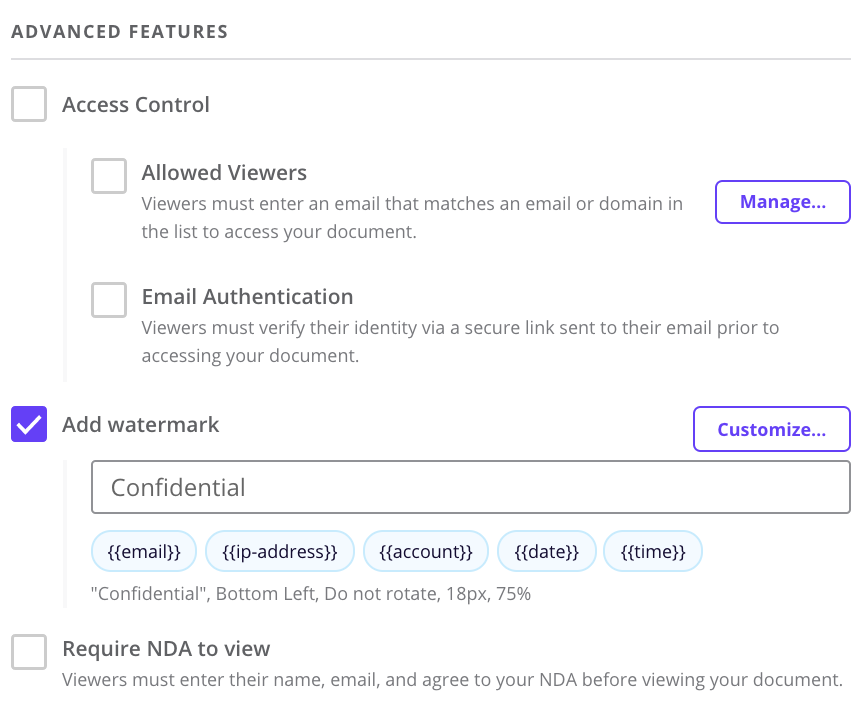Screen dimensions: 858x721
Task: Click the Require NDA to view label
Action: tap(166, 649)
